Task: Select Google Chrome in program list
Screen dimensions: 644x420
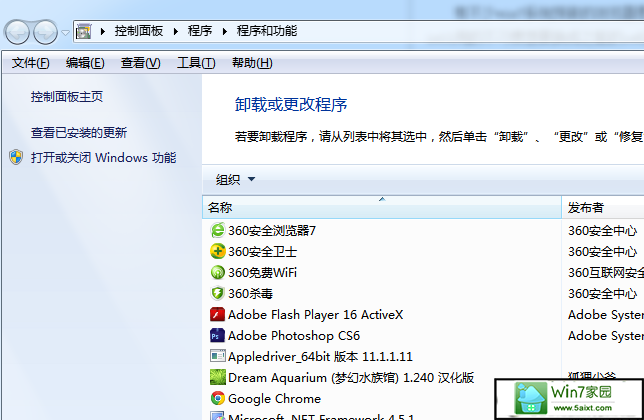Action: pos(274,399)
